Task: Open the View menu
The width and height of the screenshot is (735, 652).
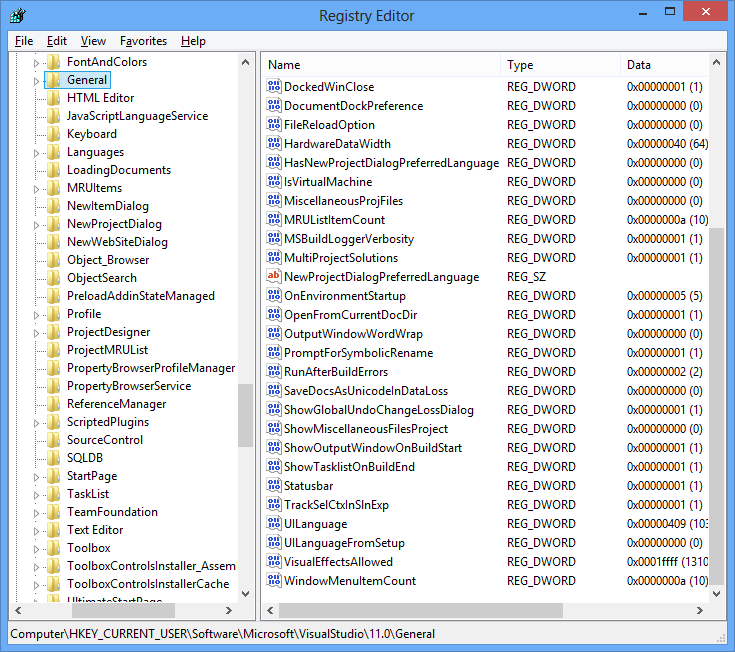Action: coord(93,41)
